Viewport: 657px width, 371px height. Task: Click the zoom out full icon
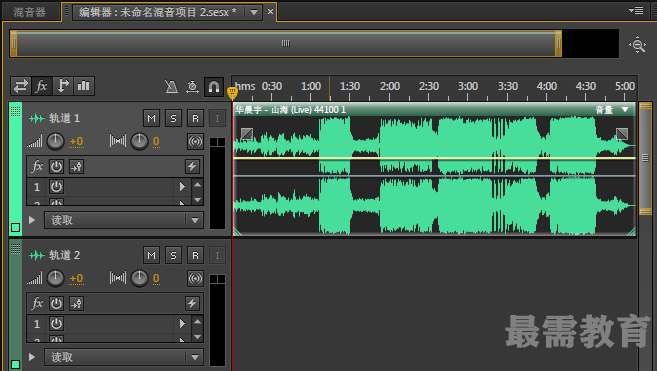637,44
